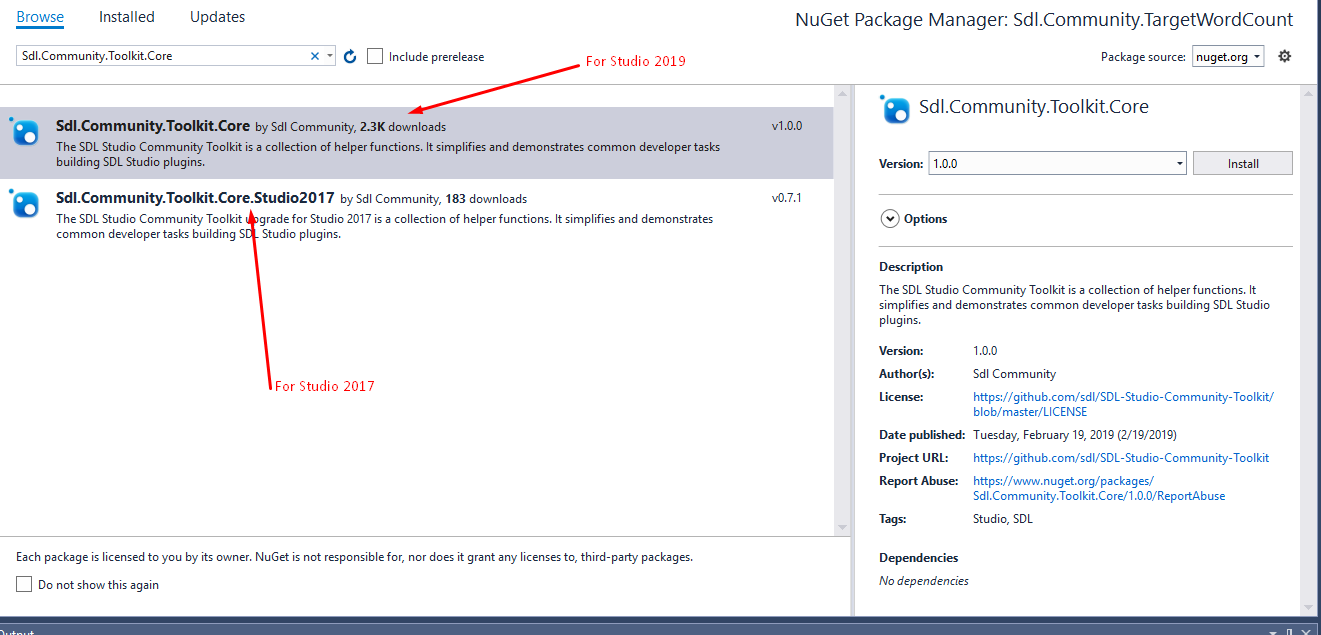
Task: Switch to the Installed tab
Action: point(127,17)
